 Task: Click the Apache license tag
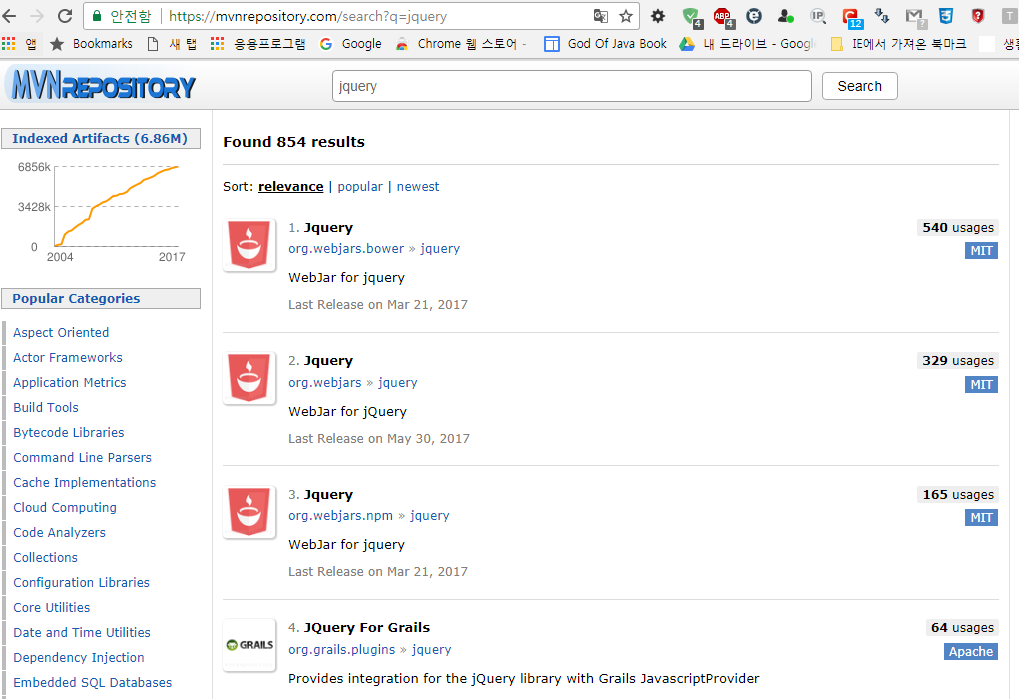click(970, 652)
